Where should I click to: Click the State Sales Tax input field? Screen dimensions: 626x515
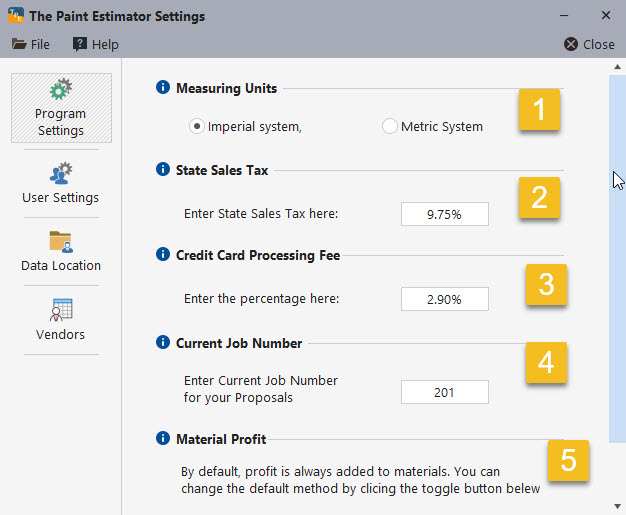coord(445,214)
